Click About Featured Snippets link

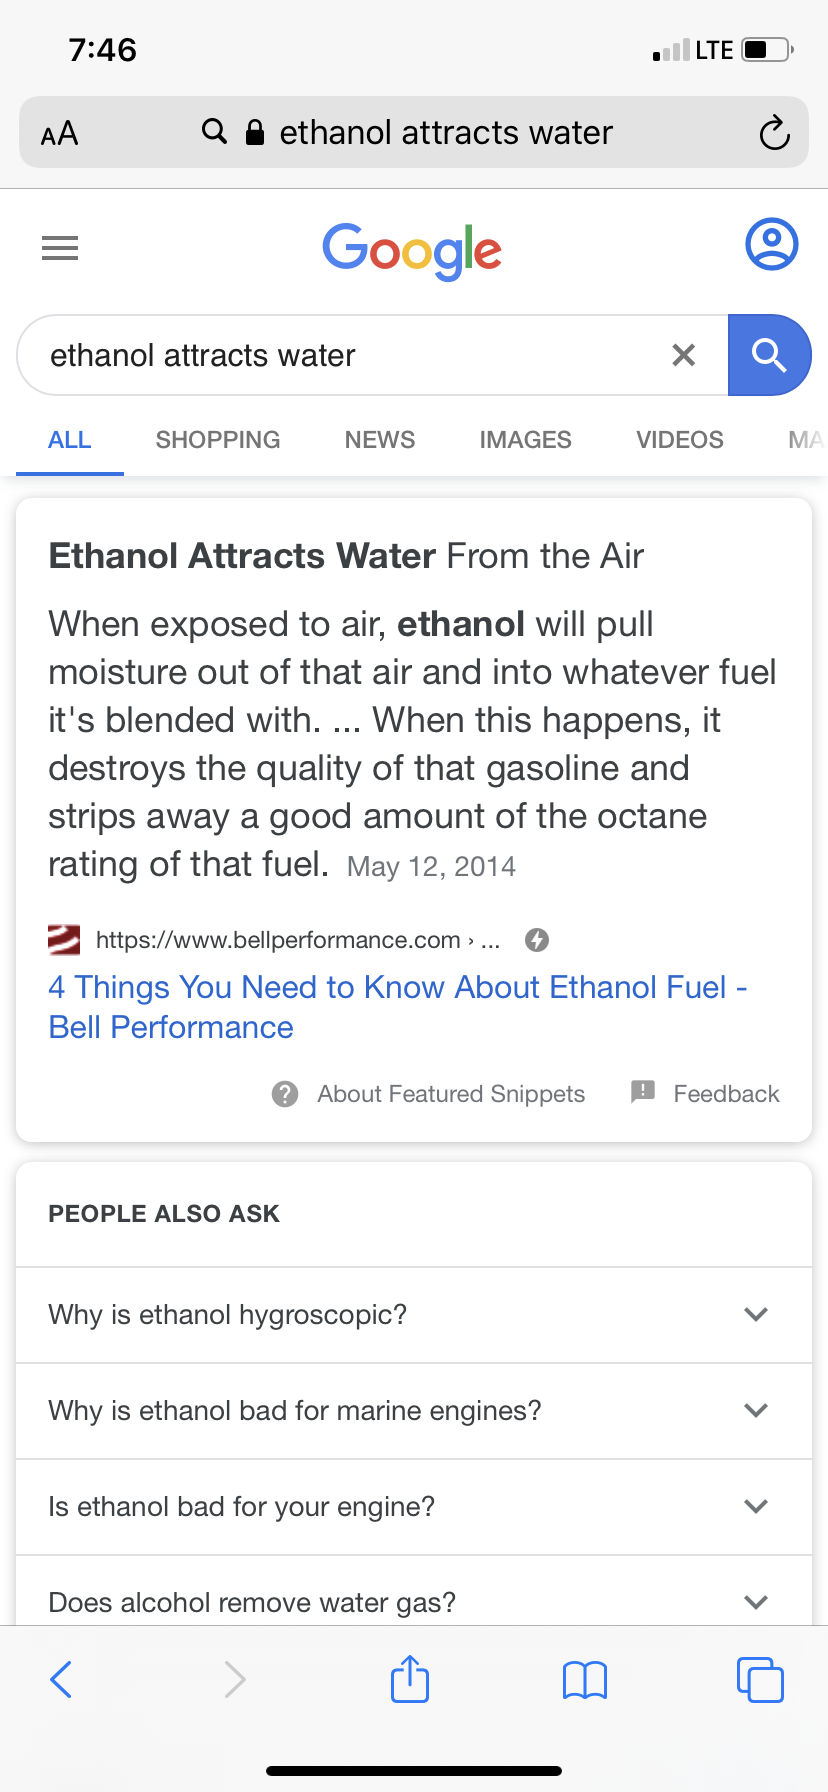(x=450, y=1094)
